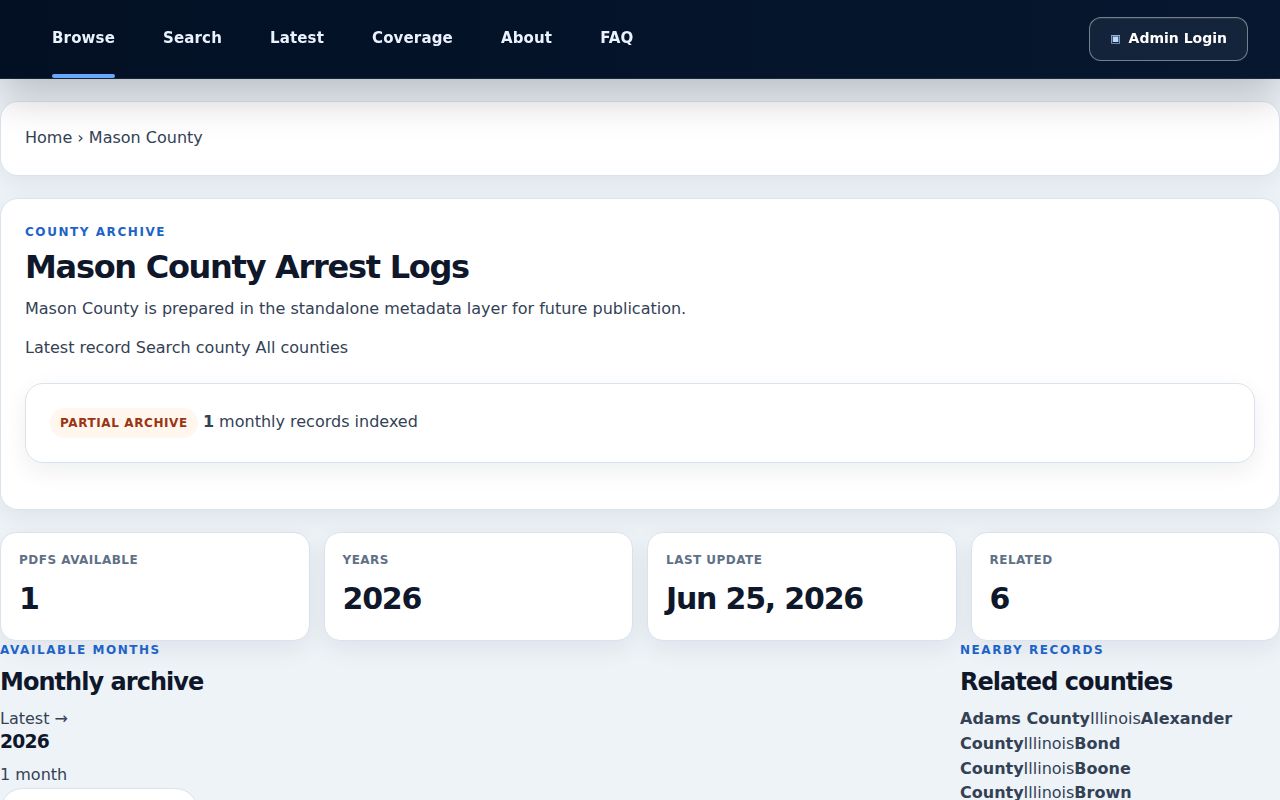
Task: Go to the Search nav item
Action: [192, 38]
